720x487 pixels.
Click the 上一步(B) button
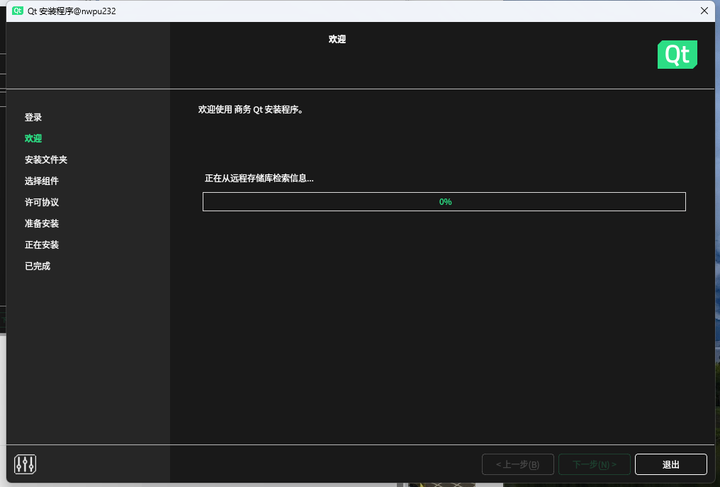point(518,465)
